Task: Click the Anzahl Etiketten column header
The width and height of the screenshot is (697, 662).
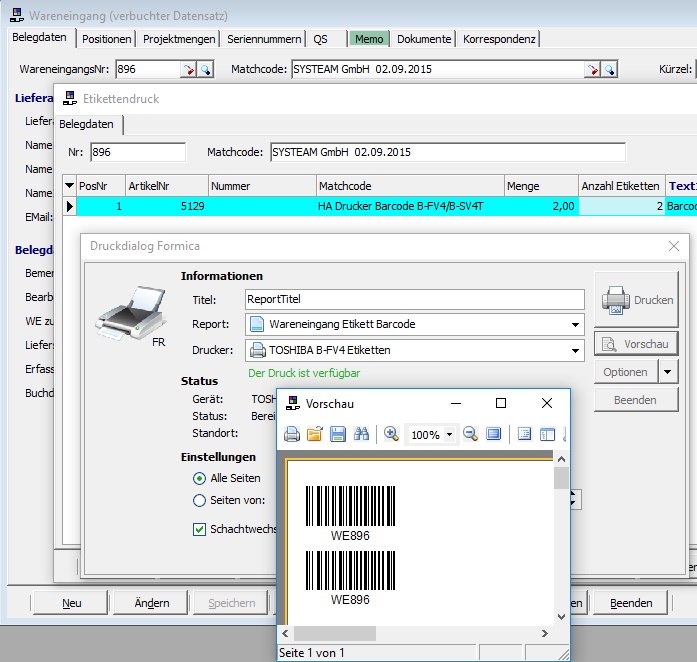Action: coord(621,186)
